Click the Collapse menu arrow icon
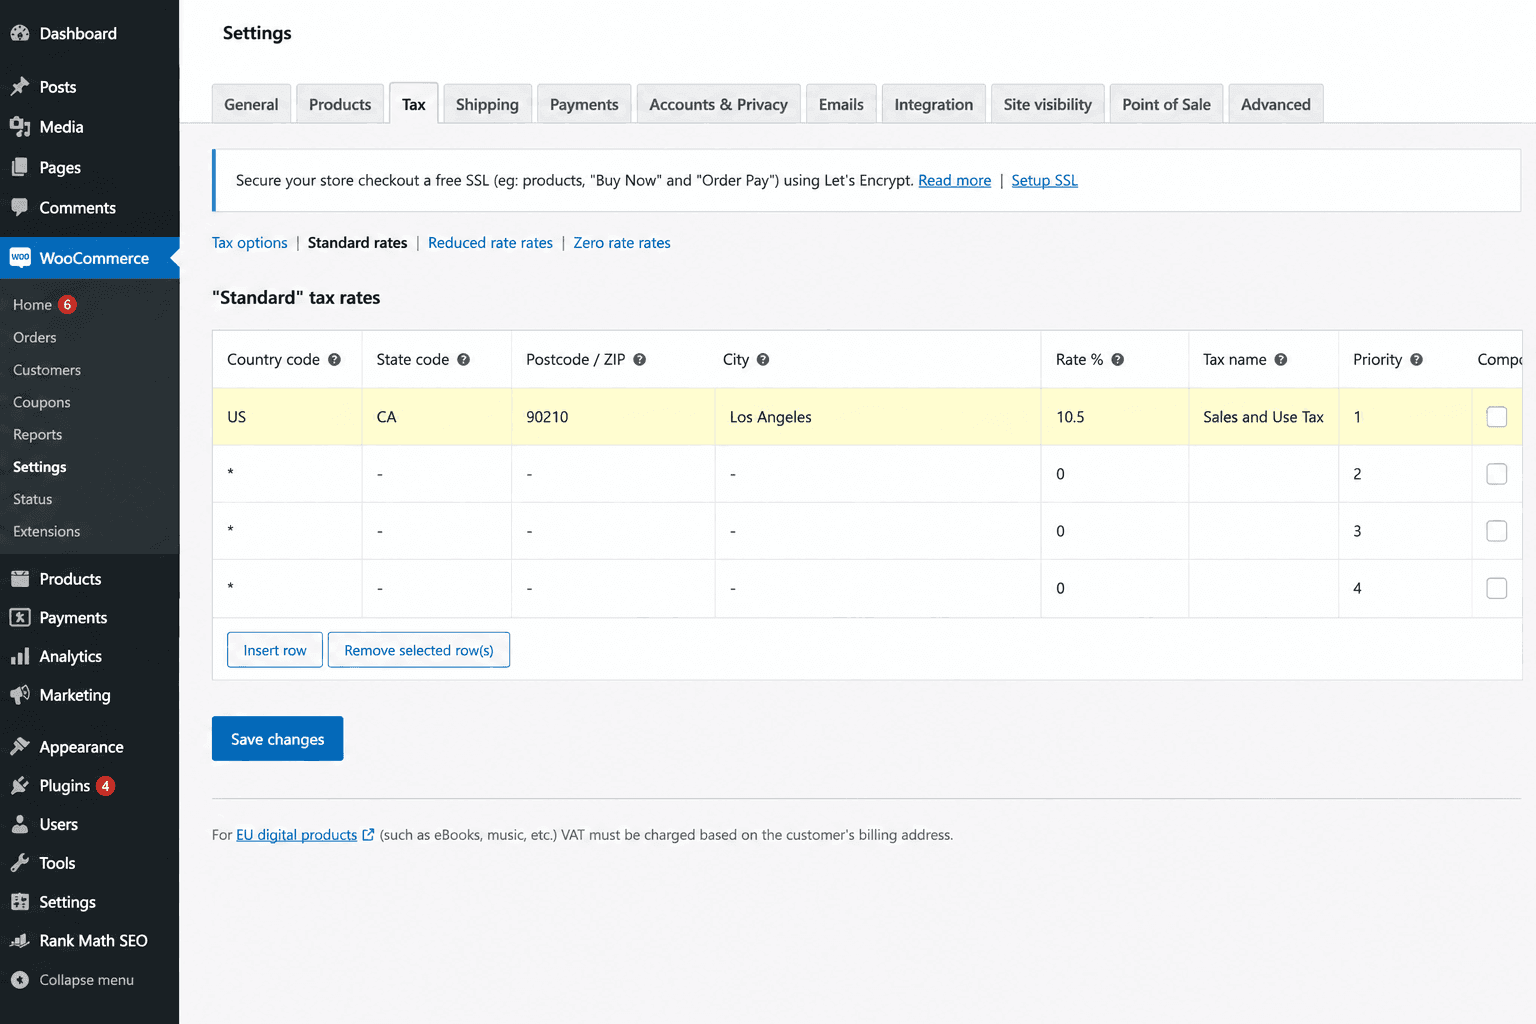1536x1024 pixels. (20, 980)
